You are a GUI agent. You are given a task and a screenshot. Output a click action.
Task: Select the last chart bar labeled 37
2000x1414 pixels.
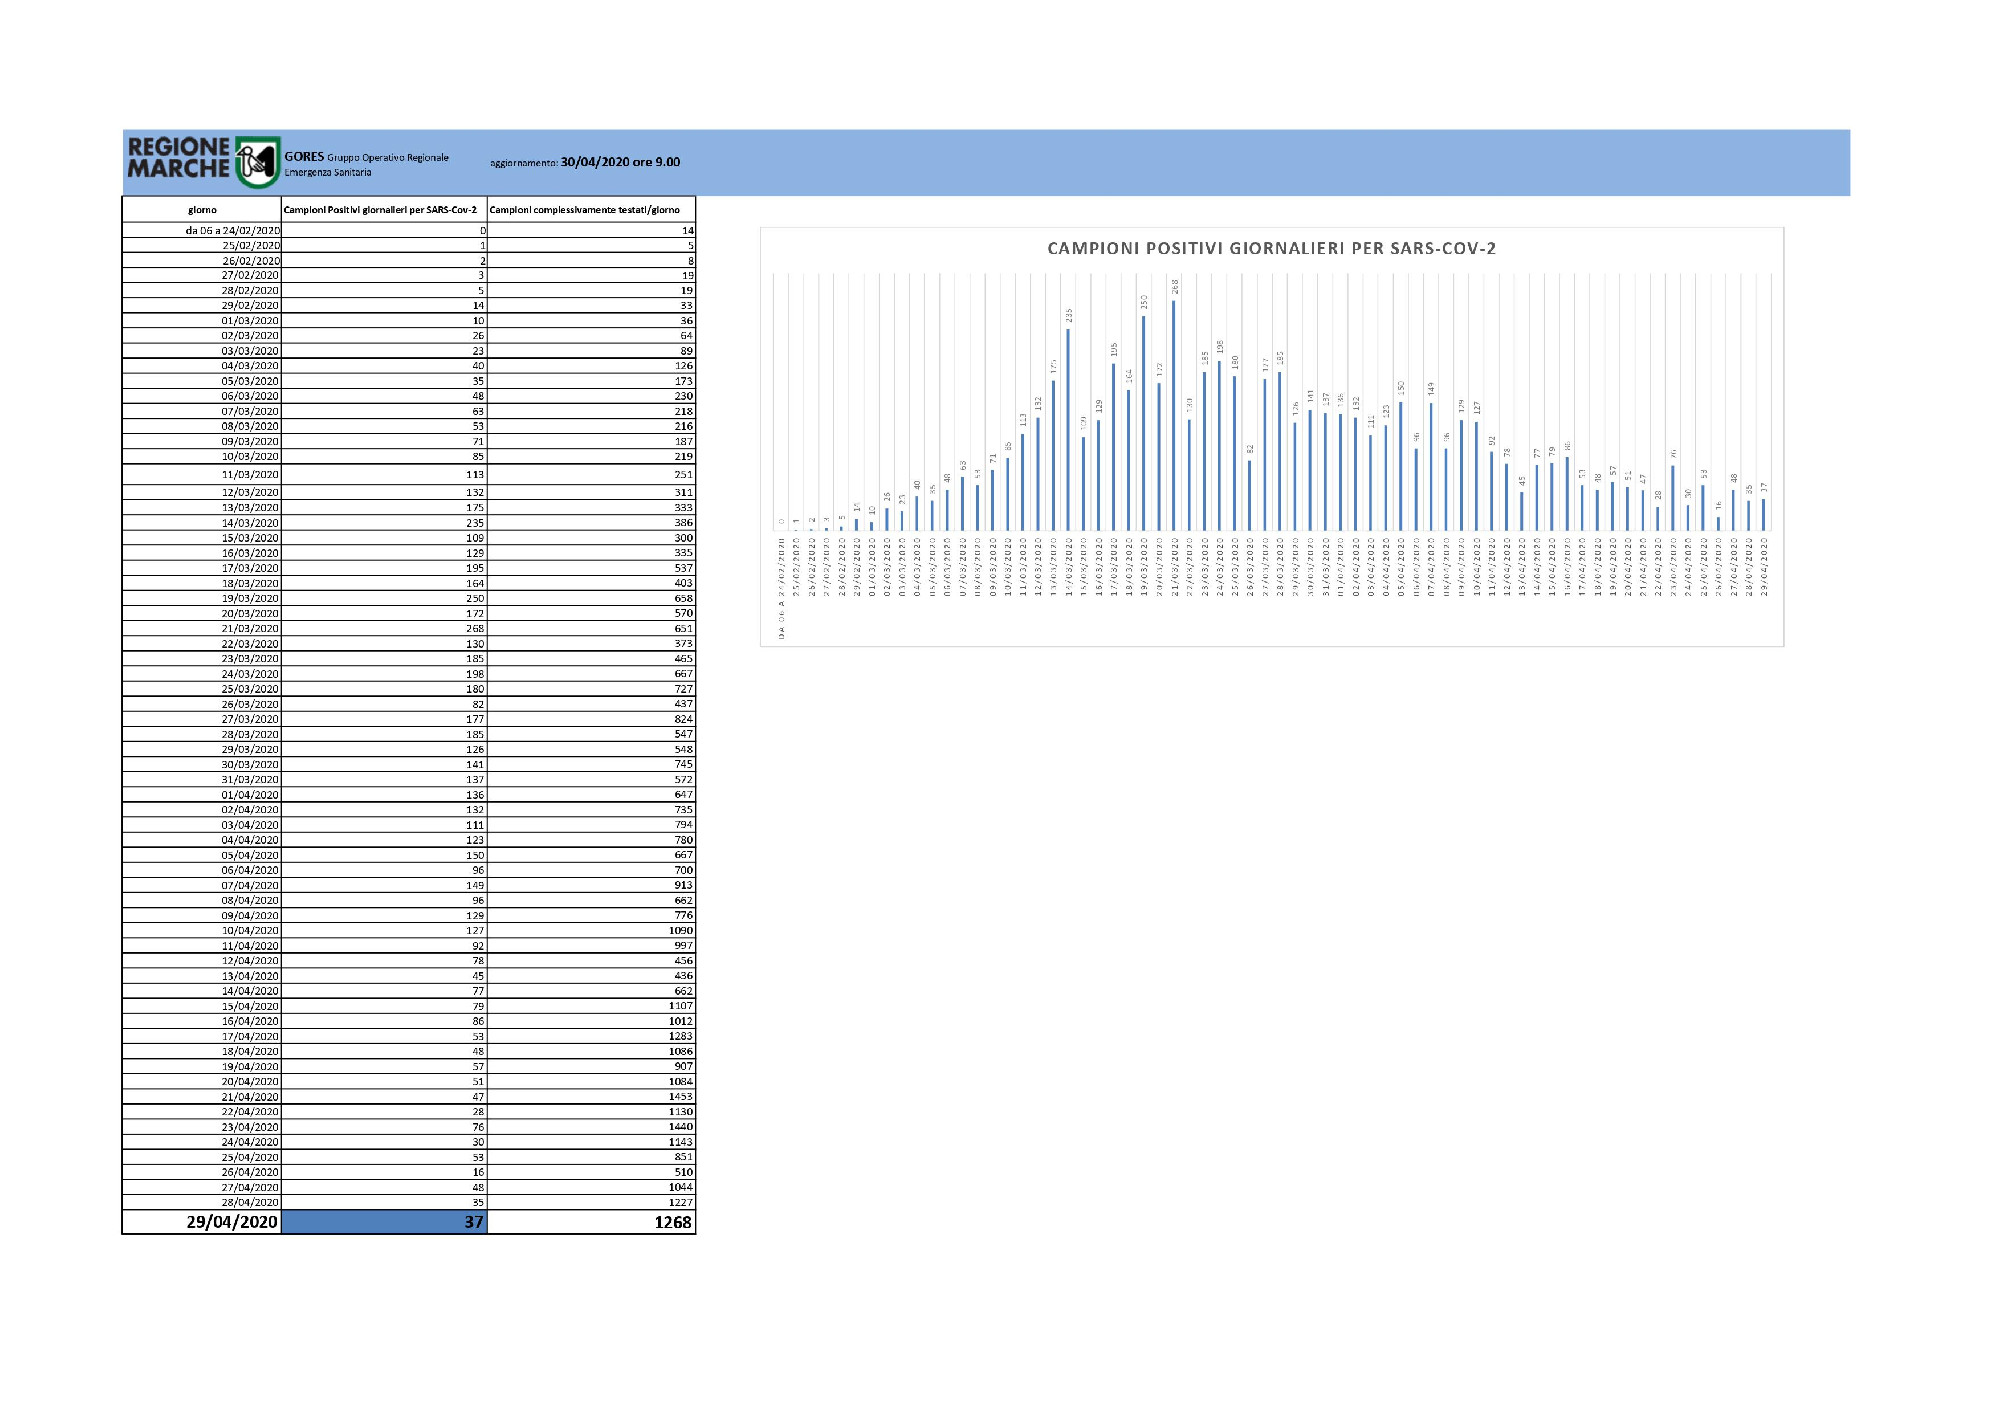tap(1763, 514)
